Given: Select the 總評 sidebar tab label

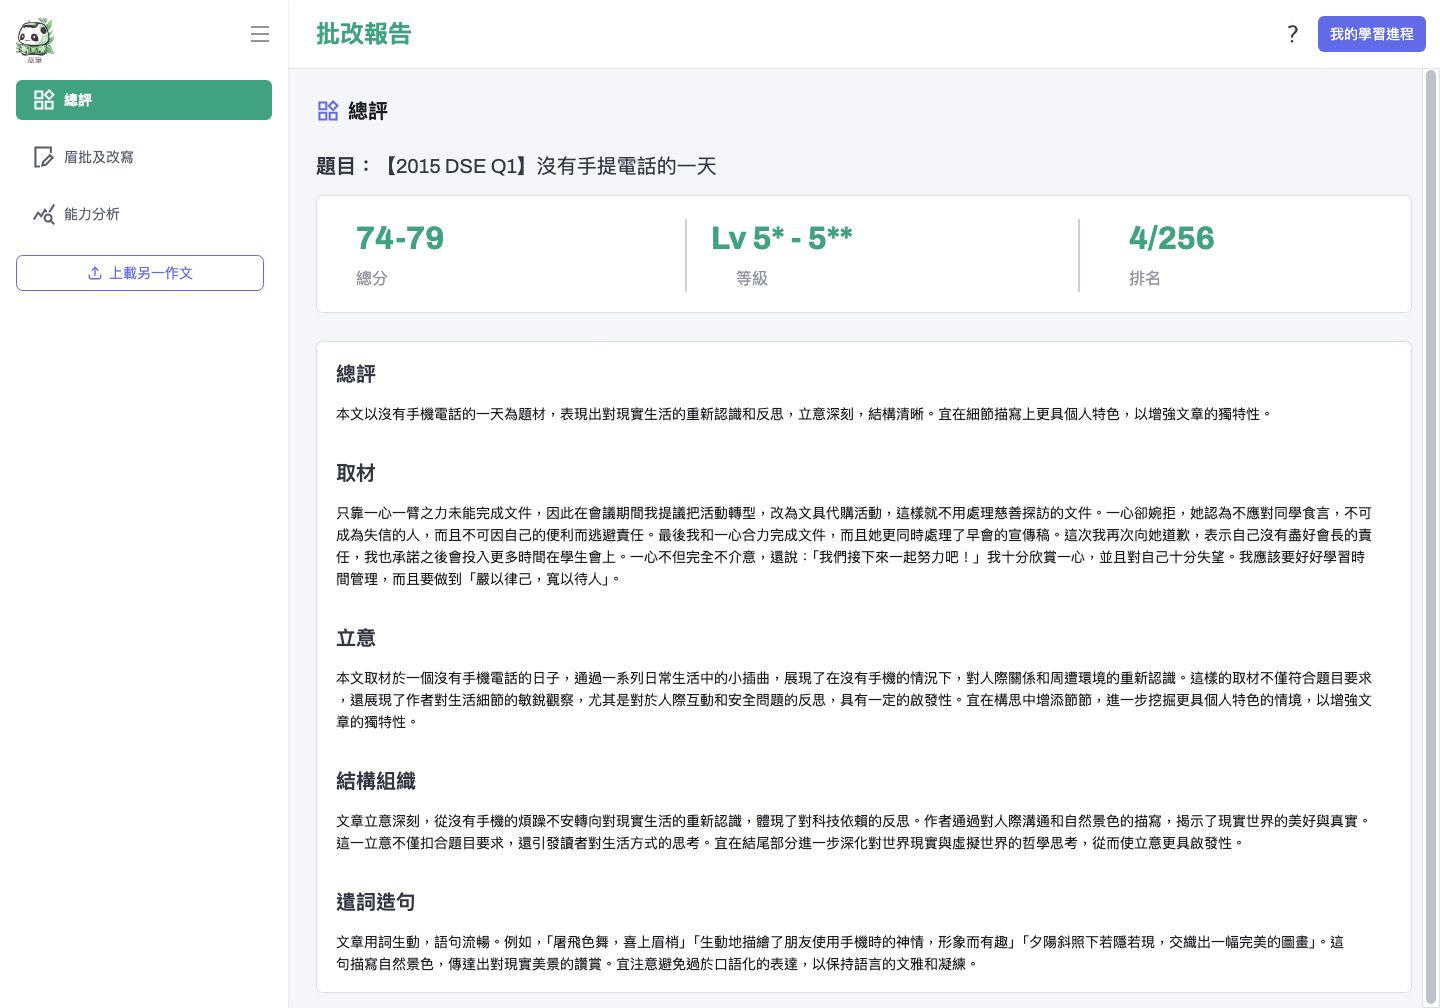Looking at the screenshot, I should [78, 100].
